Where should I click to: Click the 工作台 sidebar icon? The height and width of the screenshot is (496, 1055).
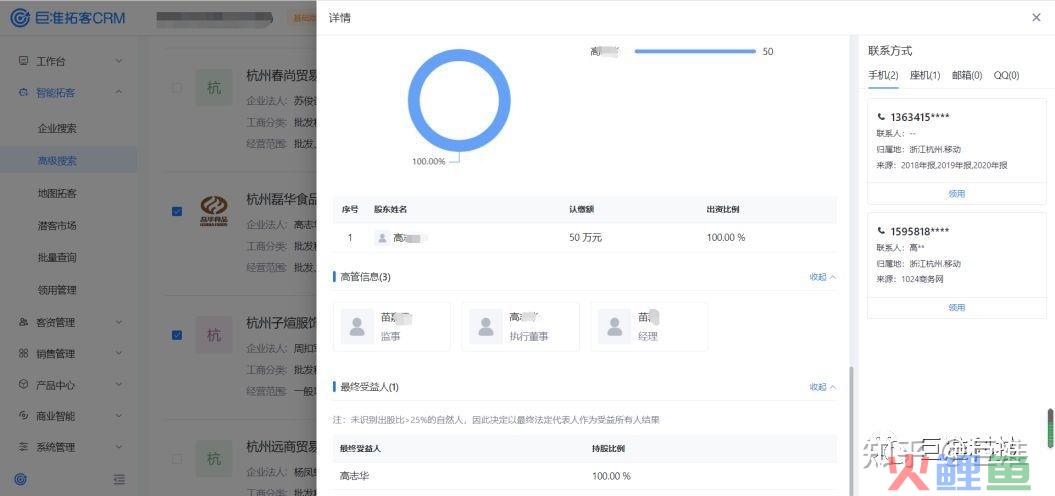24,61
